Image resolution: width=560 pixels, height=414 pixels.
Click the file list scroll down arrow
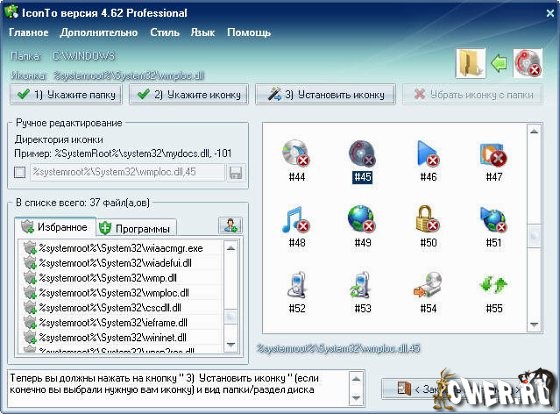[x=231, y=345]
